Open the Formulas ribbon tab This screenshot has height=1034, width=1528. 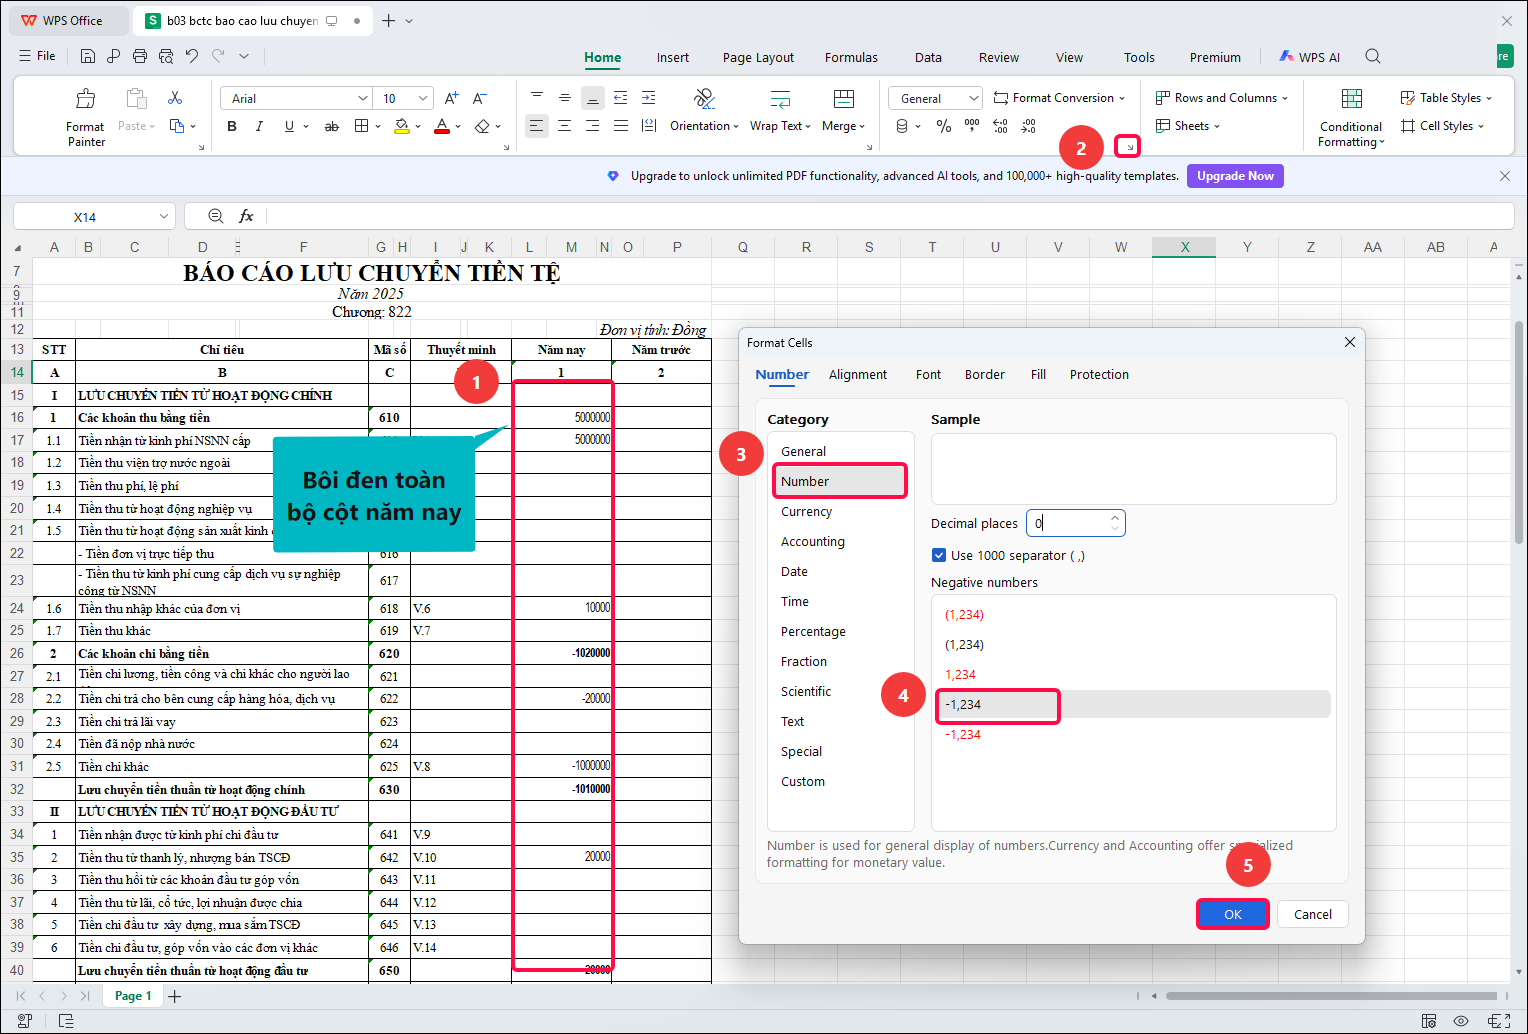(851, 57)
